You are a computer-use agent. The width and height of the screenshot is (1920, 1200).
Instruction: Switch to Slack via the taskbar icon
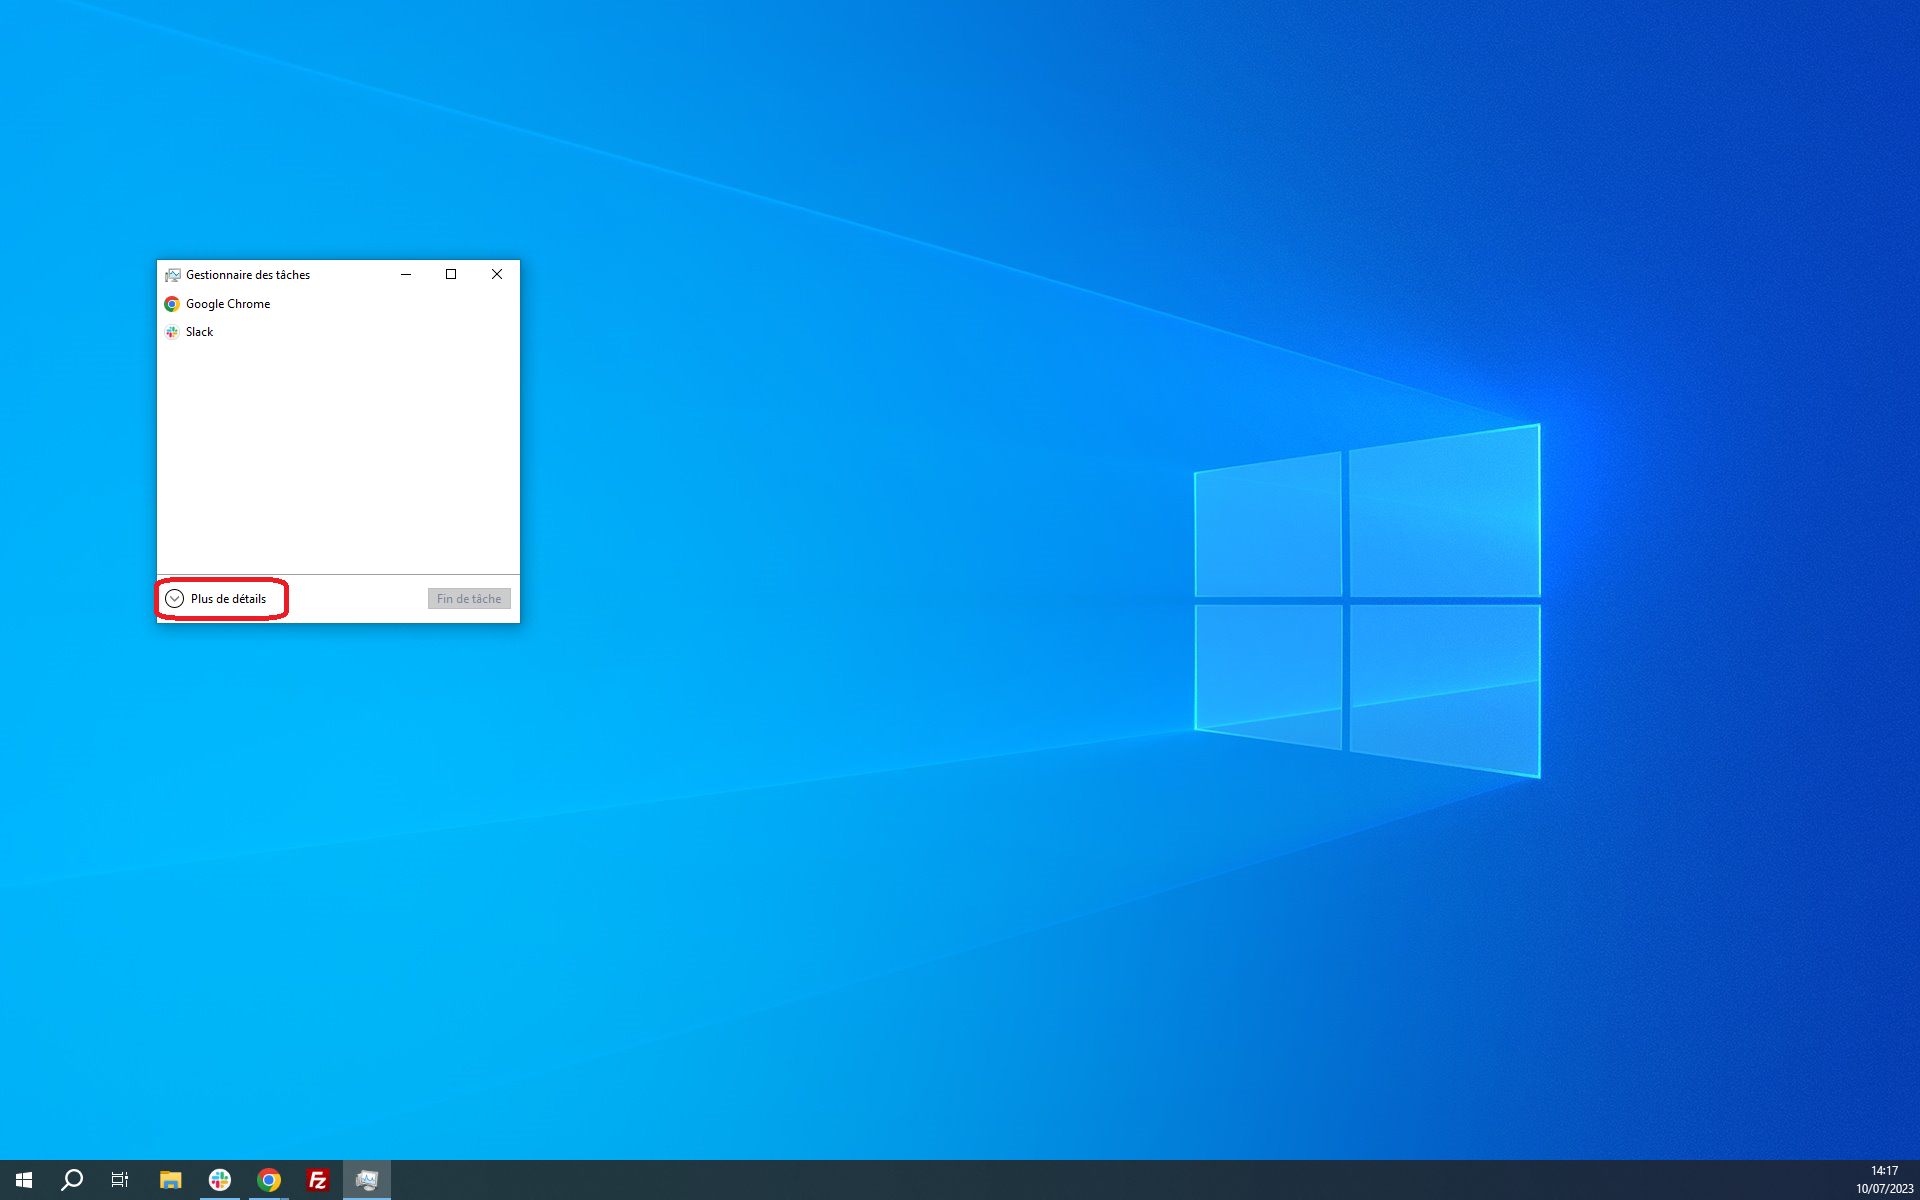point(219,1180)
